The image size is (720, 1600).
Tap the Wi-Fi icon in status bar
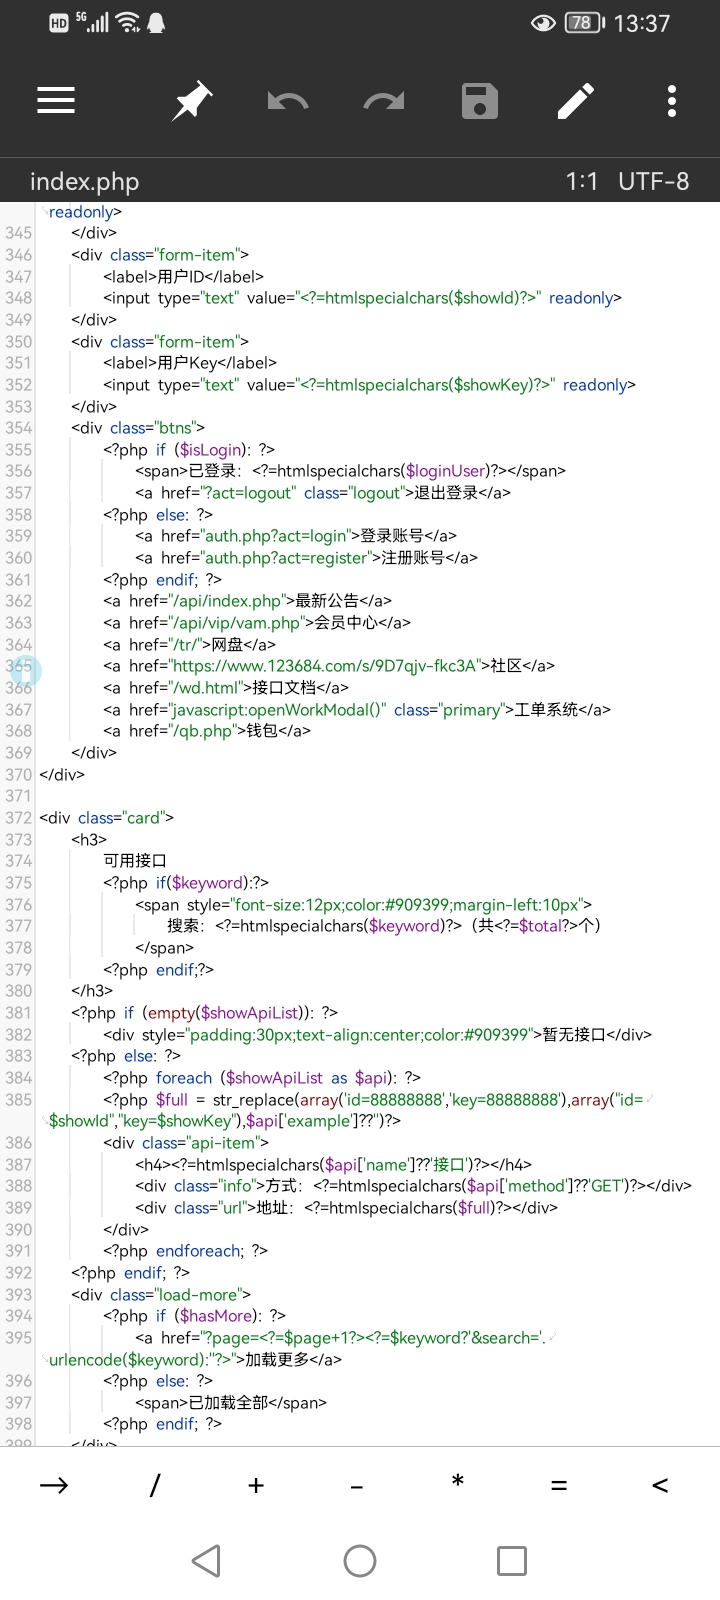(x=128, y=22)
